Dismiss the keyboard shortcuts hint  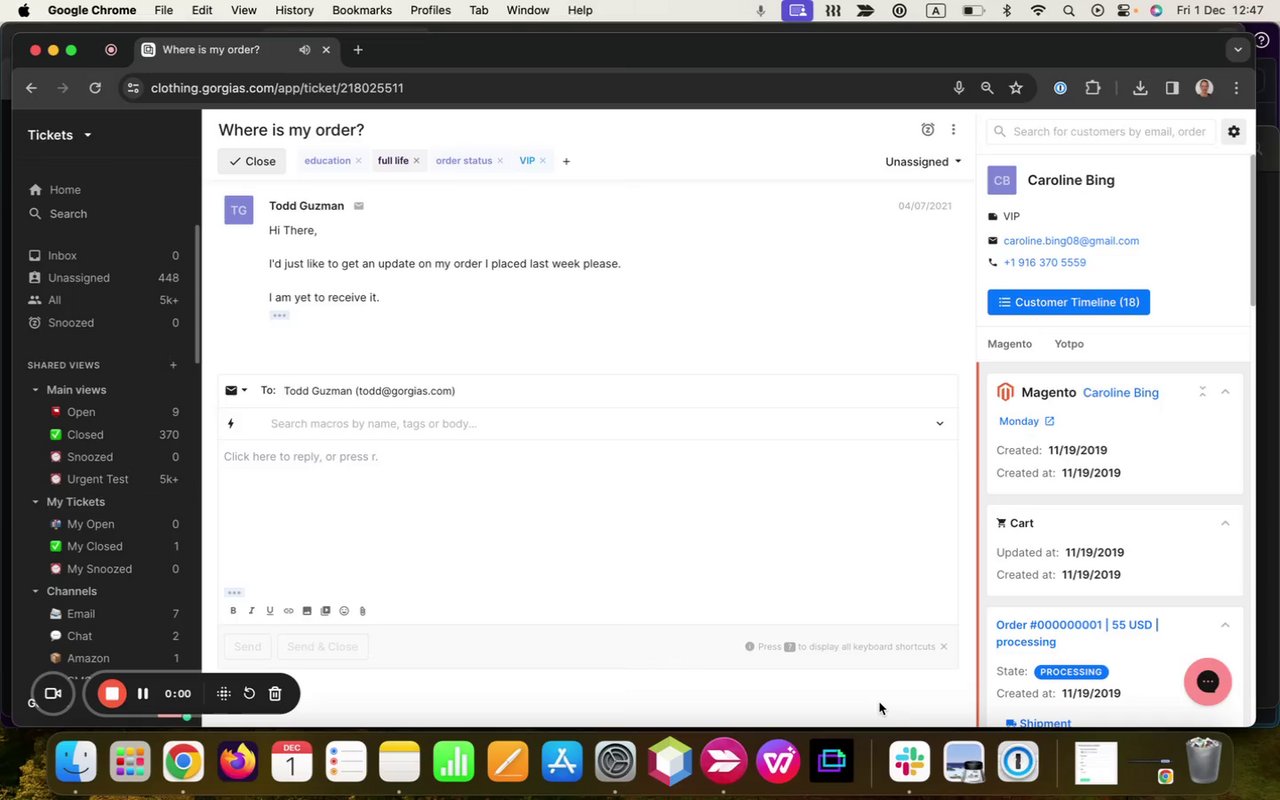pyautogui.click(x=943, y=647)
